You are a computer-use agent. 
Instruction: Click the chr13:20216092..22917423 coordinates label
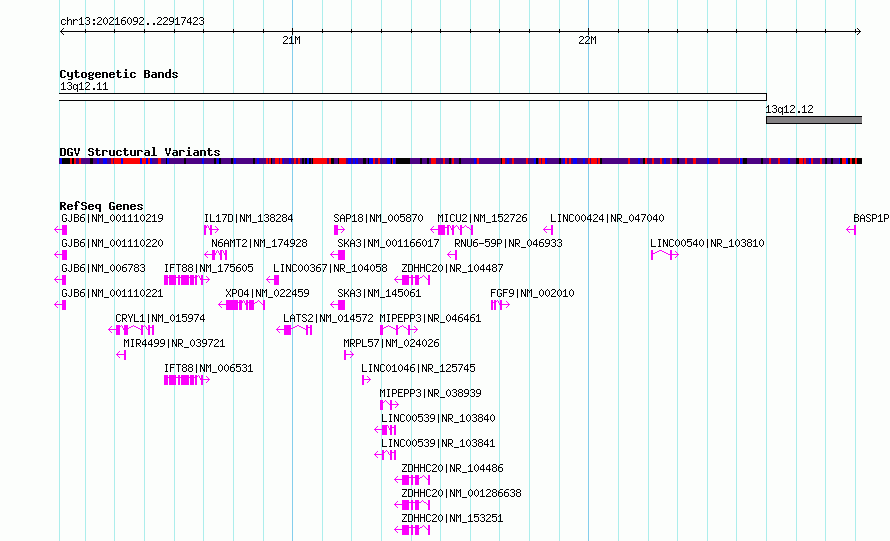(x=132, y=22)
